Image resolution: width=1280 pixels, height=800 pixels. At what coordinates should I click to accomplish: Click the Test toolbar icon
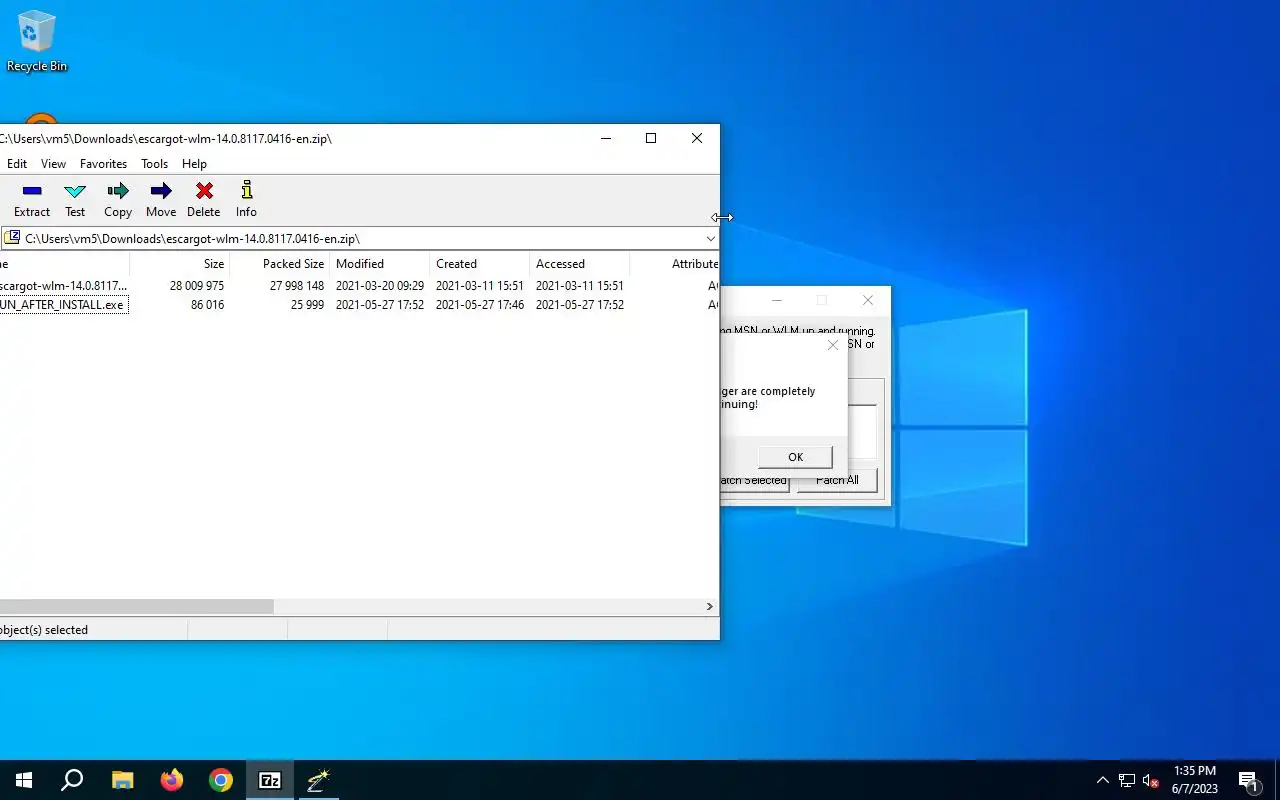click(x=75, y=200)
